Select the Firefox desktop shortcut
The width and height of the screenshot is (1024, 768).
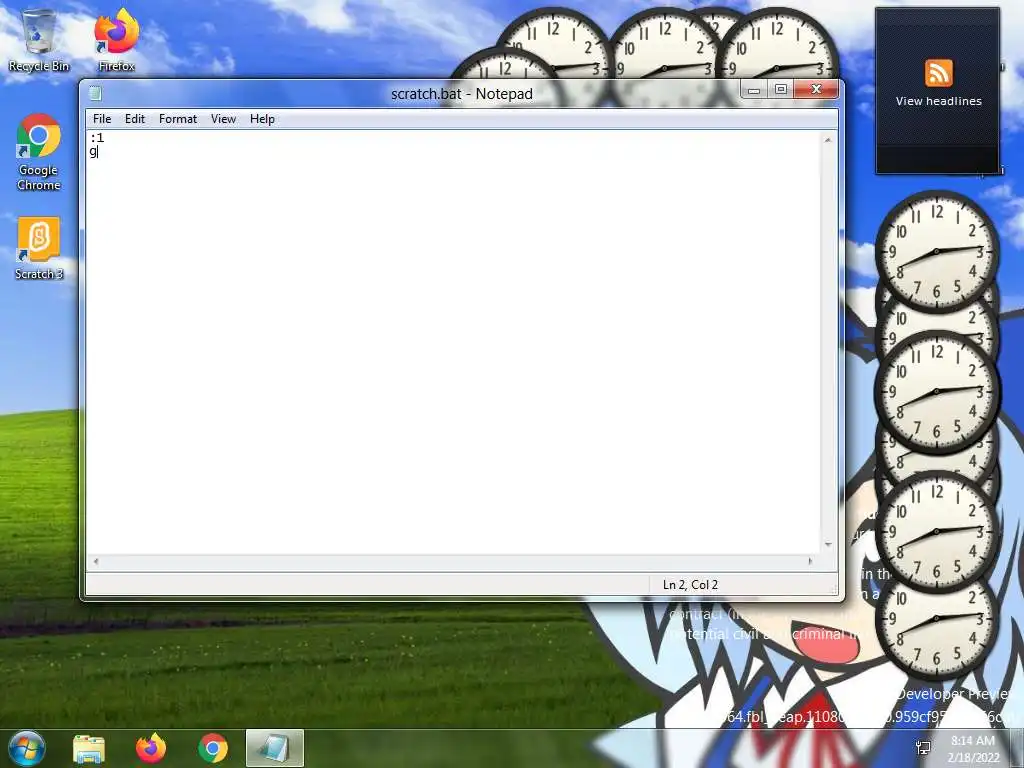point(116,40)
